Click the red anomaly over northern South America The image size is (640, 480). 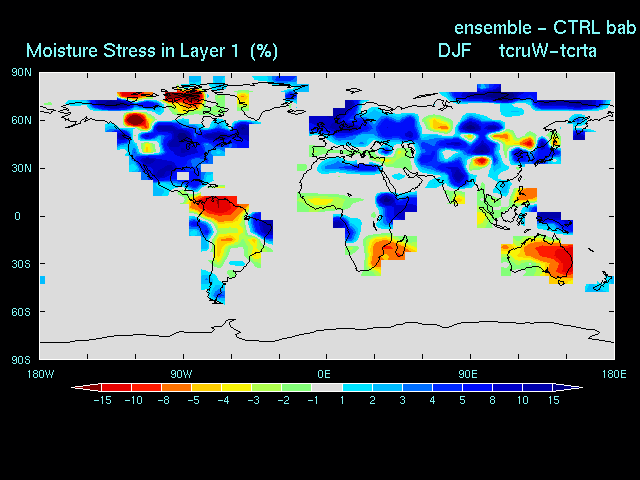pyautogui.click(x=218, y=208)
